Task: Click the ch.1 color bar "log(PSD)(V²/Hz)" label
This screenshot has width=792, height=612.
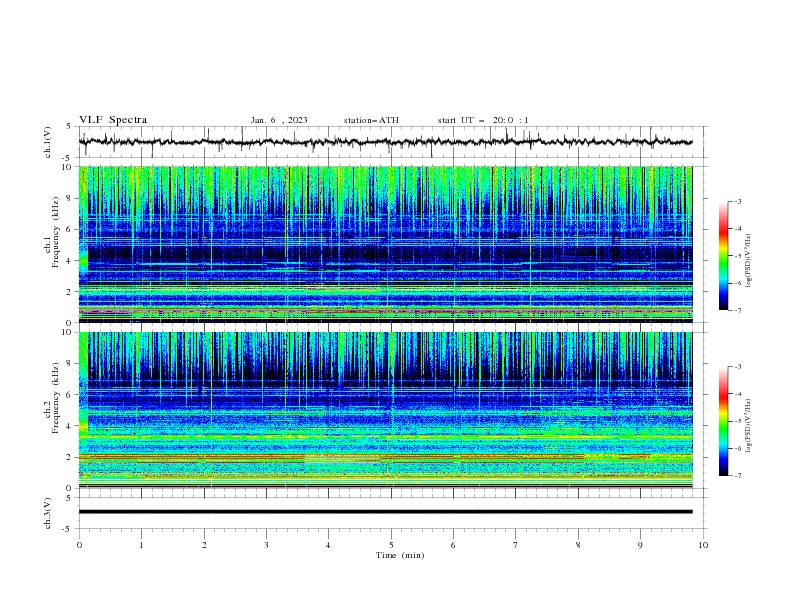Action: [x=749, y=261]
